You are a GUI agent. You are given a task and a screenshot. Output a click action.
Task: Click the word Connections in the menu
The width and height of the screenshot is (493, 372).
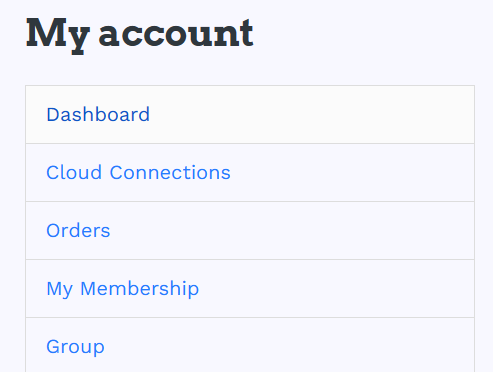170,173
